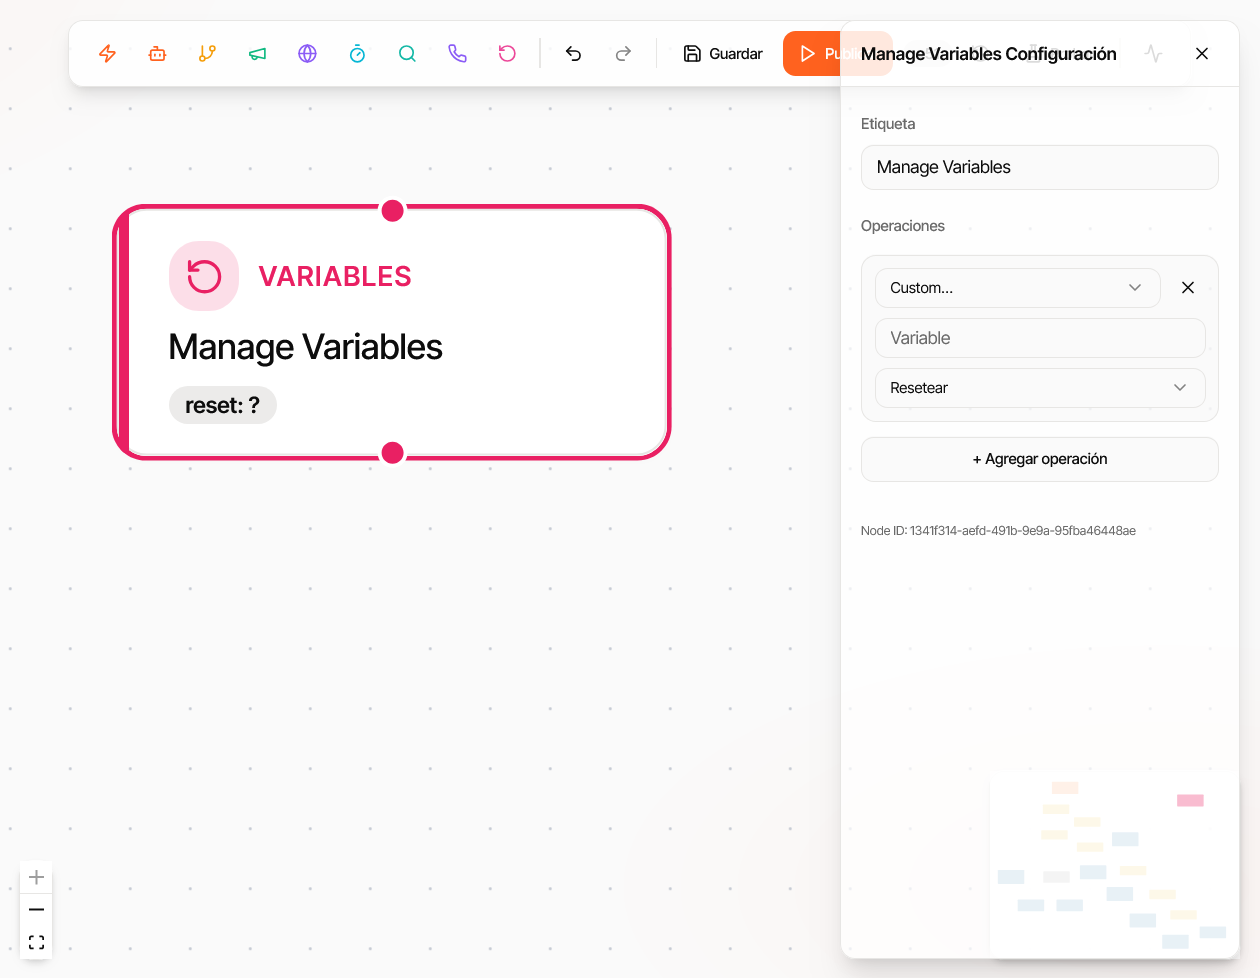Image resolution: width=1260 pixels, height=978 pixels.
Task: Click the Operaciones section label
Action: tap(903, 226)
